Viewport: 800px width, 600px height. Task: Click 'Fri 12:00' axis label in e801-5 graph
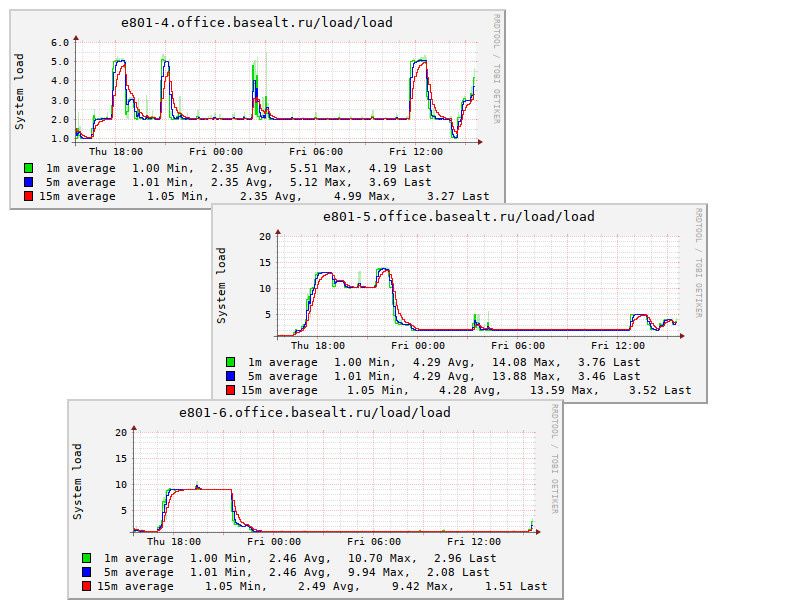(618, 345)
